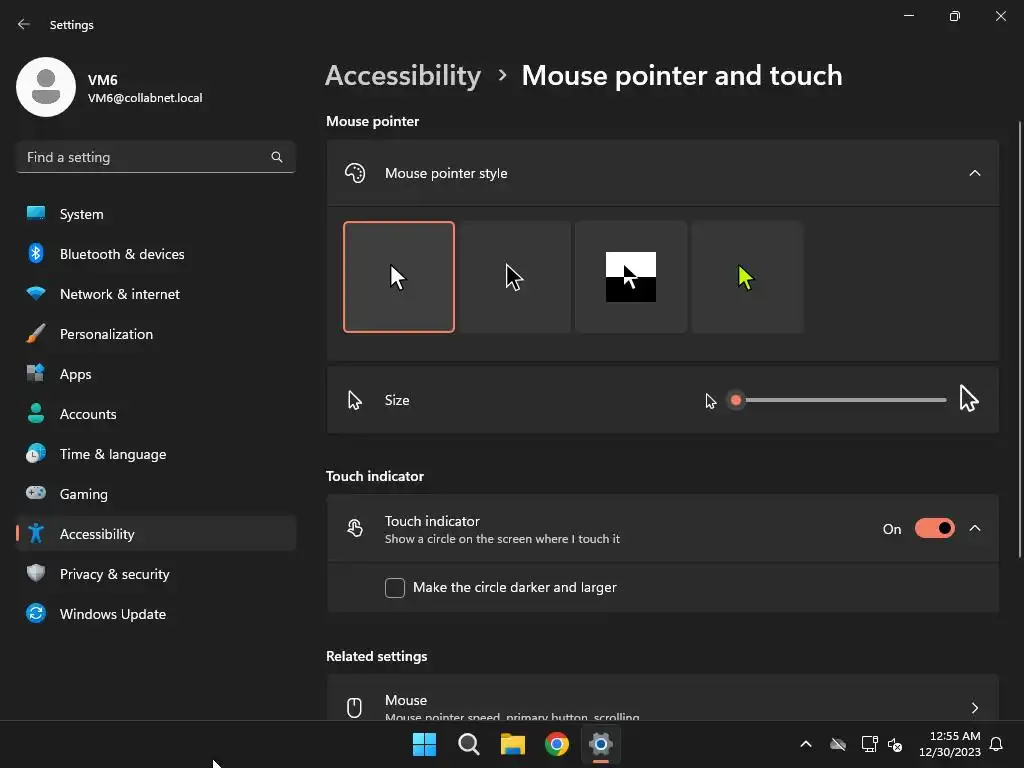Click the Touch indicator hand icon

coord(355,528)
